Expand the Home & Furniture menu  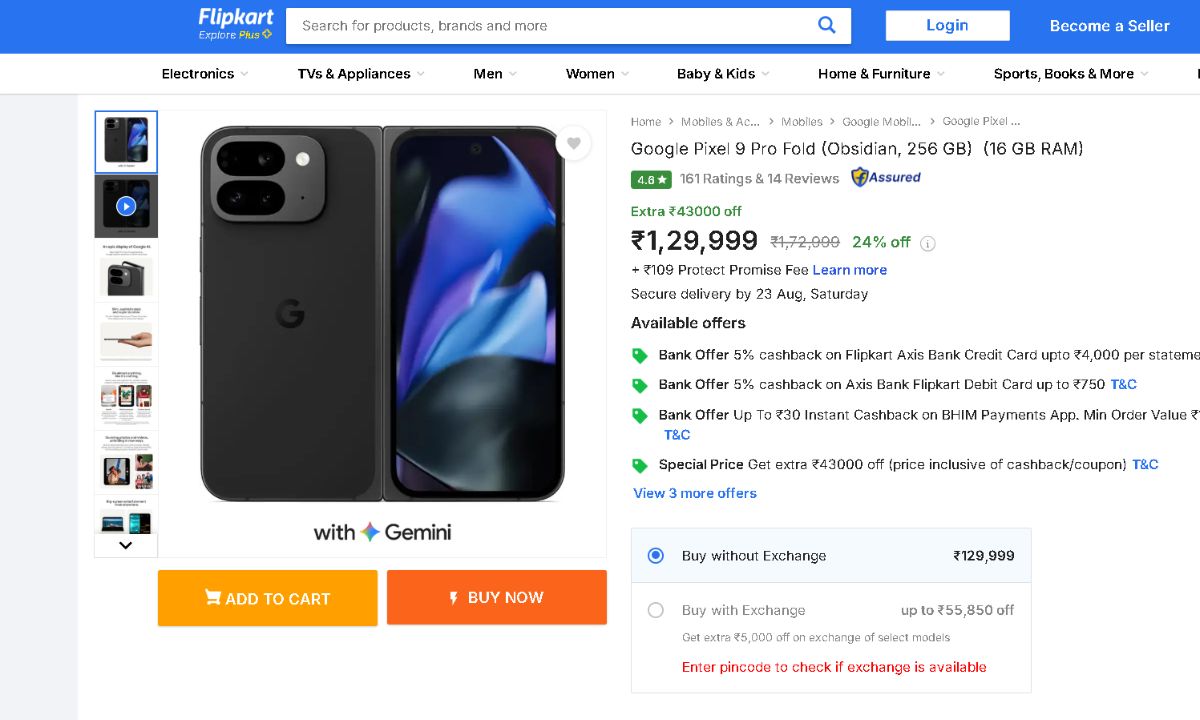[x=881, y=74]
